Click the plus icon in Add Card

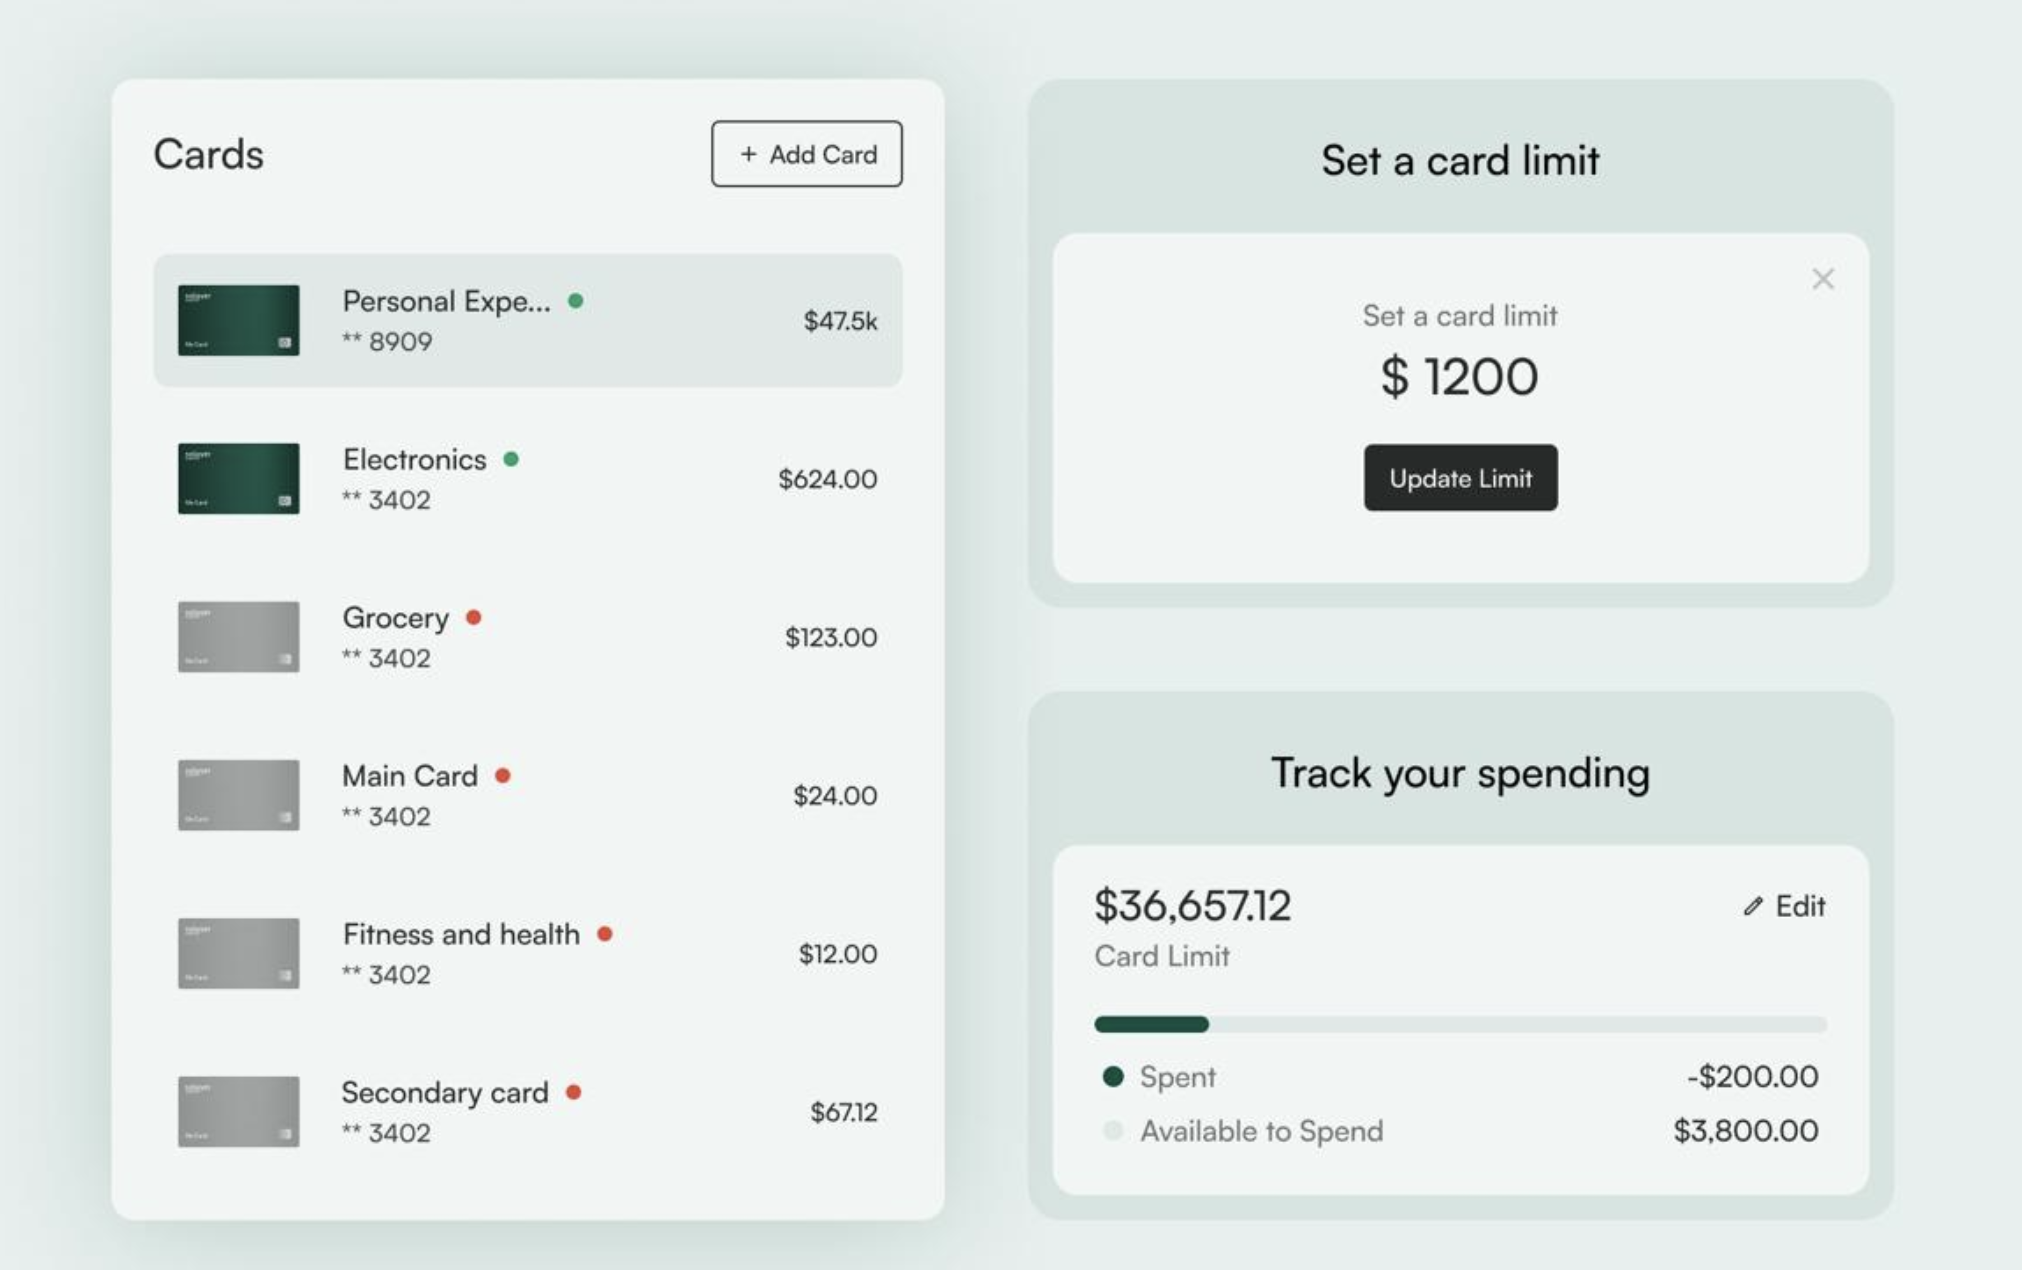[748, 154]
